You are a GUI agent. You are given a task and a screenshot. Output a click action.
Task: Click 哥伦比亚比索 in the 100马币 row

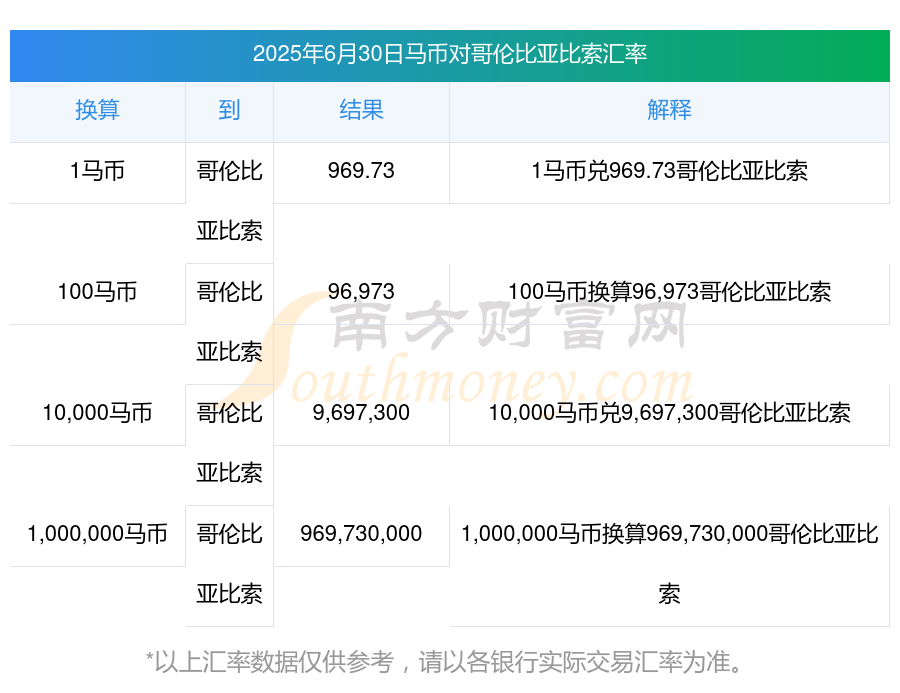229,322
